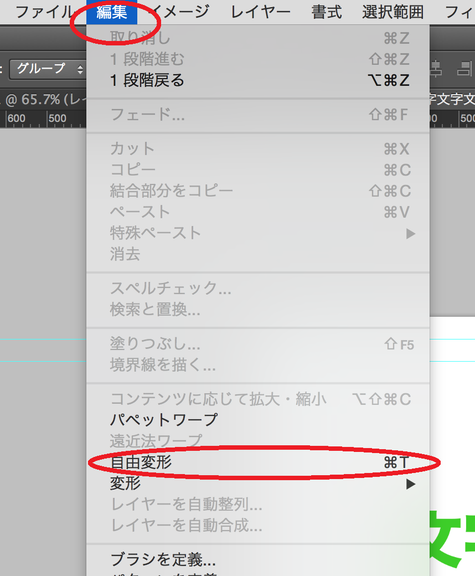Open the グループ dropdown in options bar
Image resolution: width=475 pixels, height=576 pixels.
[47, 69]
